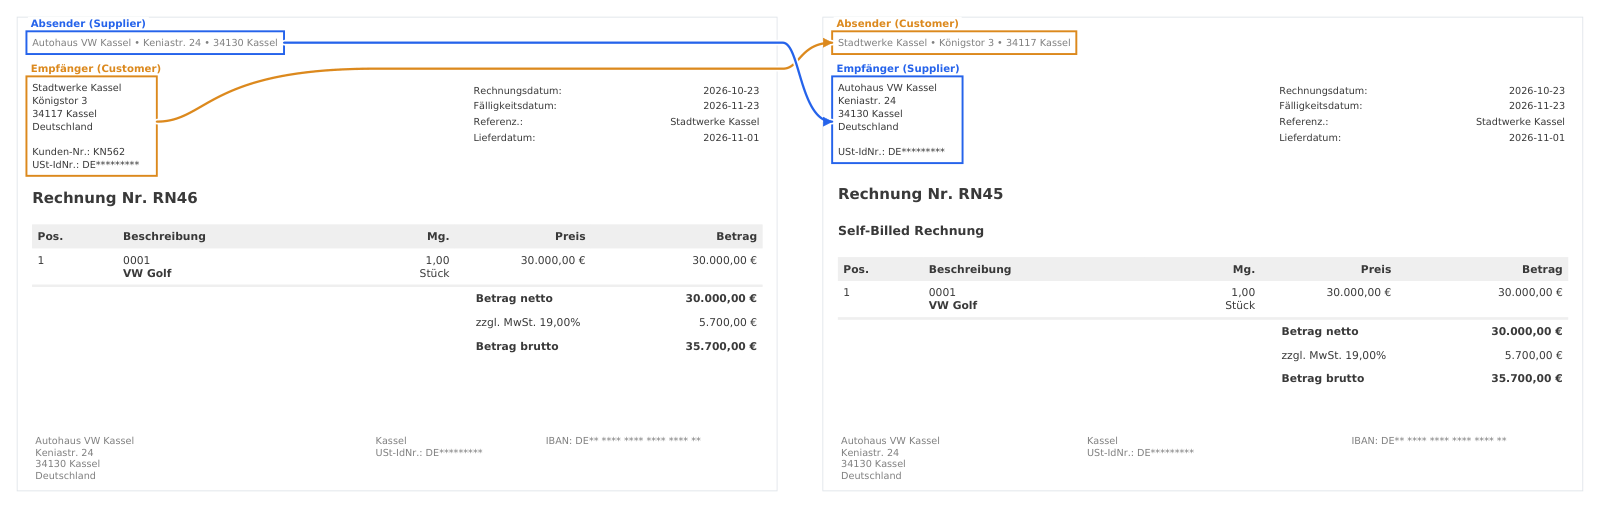Select gross total '35.700,00 €' in invoice RN46
Viewport: 1600px width, 509px height.
tap(721, 347)
